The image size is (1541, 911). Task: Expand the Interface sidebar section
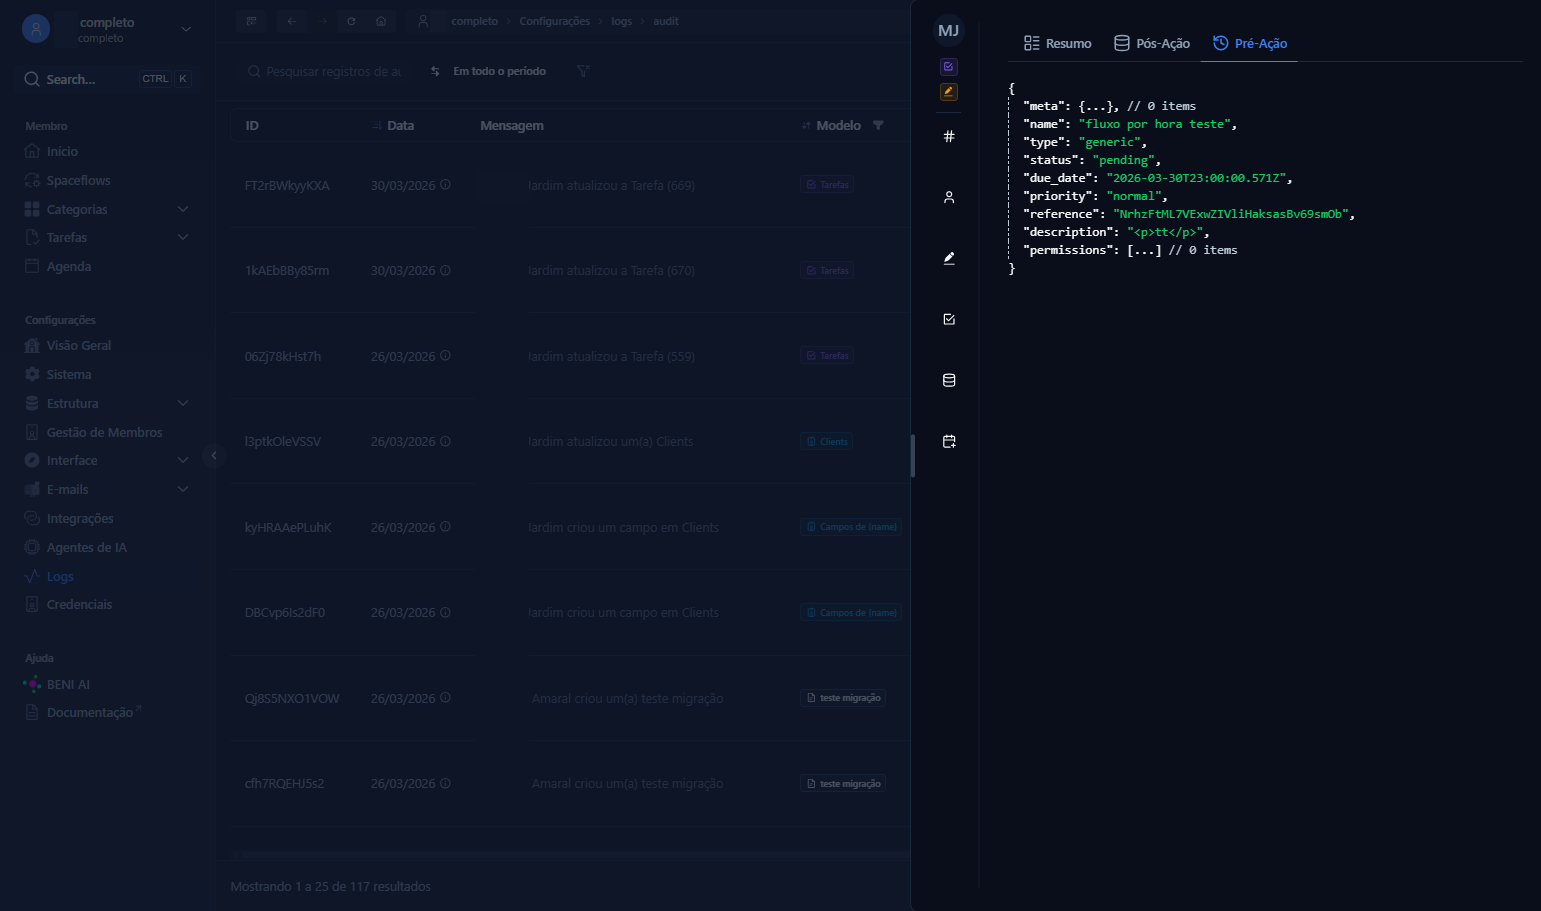[x=183, y=460]
